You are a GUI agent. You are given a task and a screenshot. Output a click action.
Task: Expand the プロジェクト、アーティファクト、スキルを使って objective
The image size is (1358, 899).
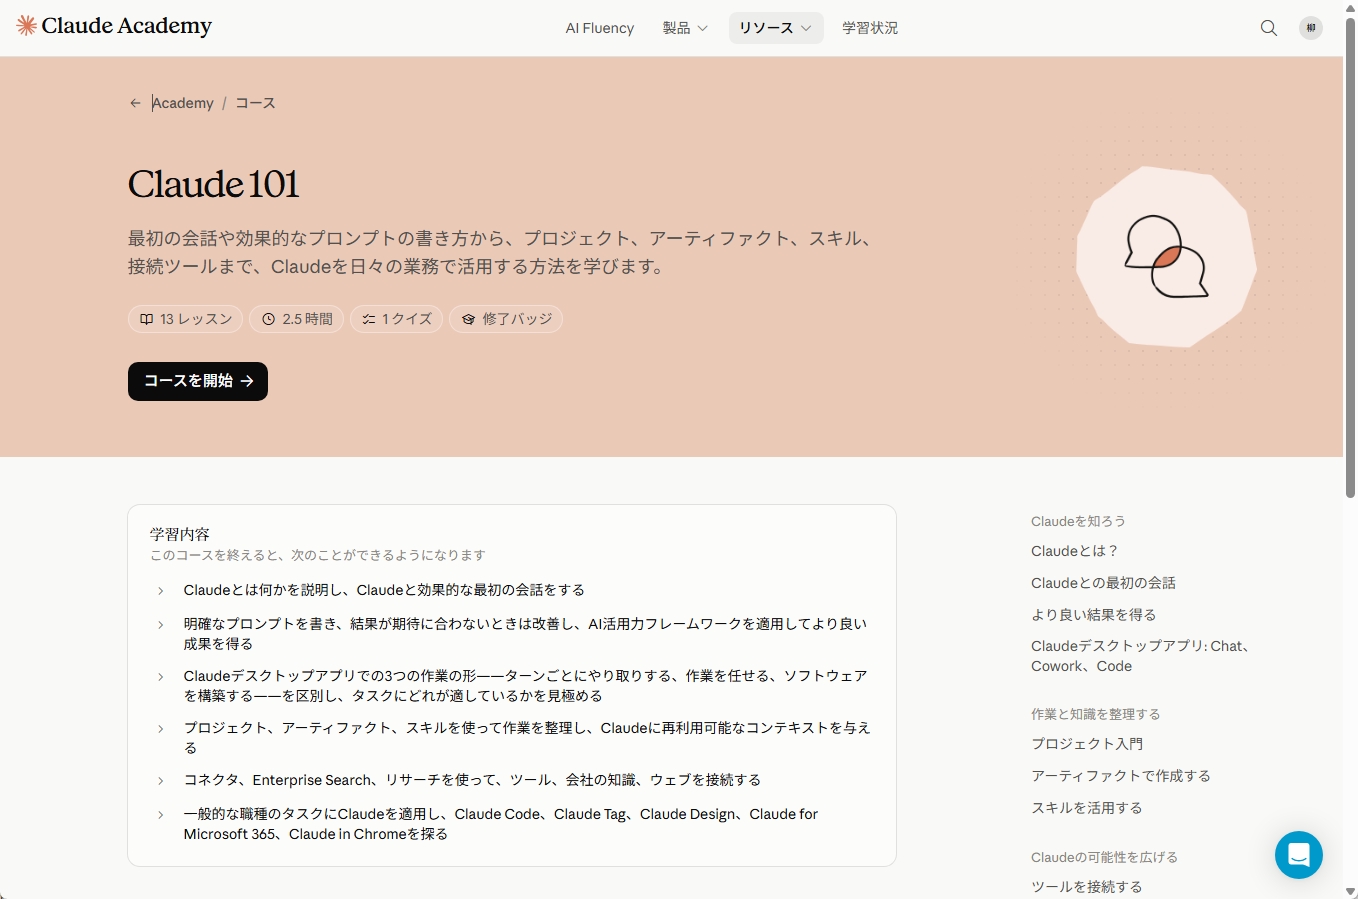pyautogui.click(x=160, y=729)
